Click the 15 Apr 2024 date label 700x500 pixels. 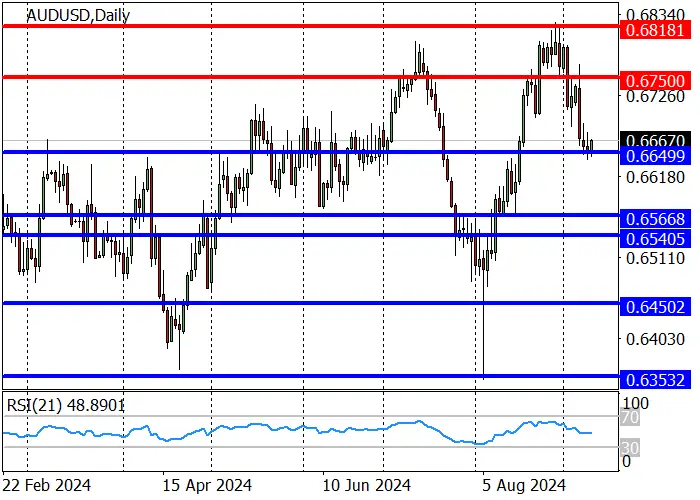pyautogui.click(x=207, y=485)
